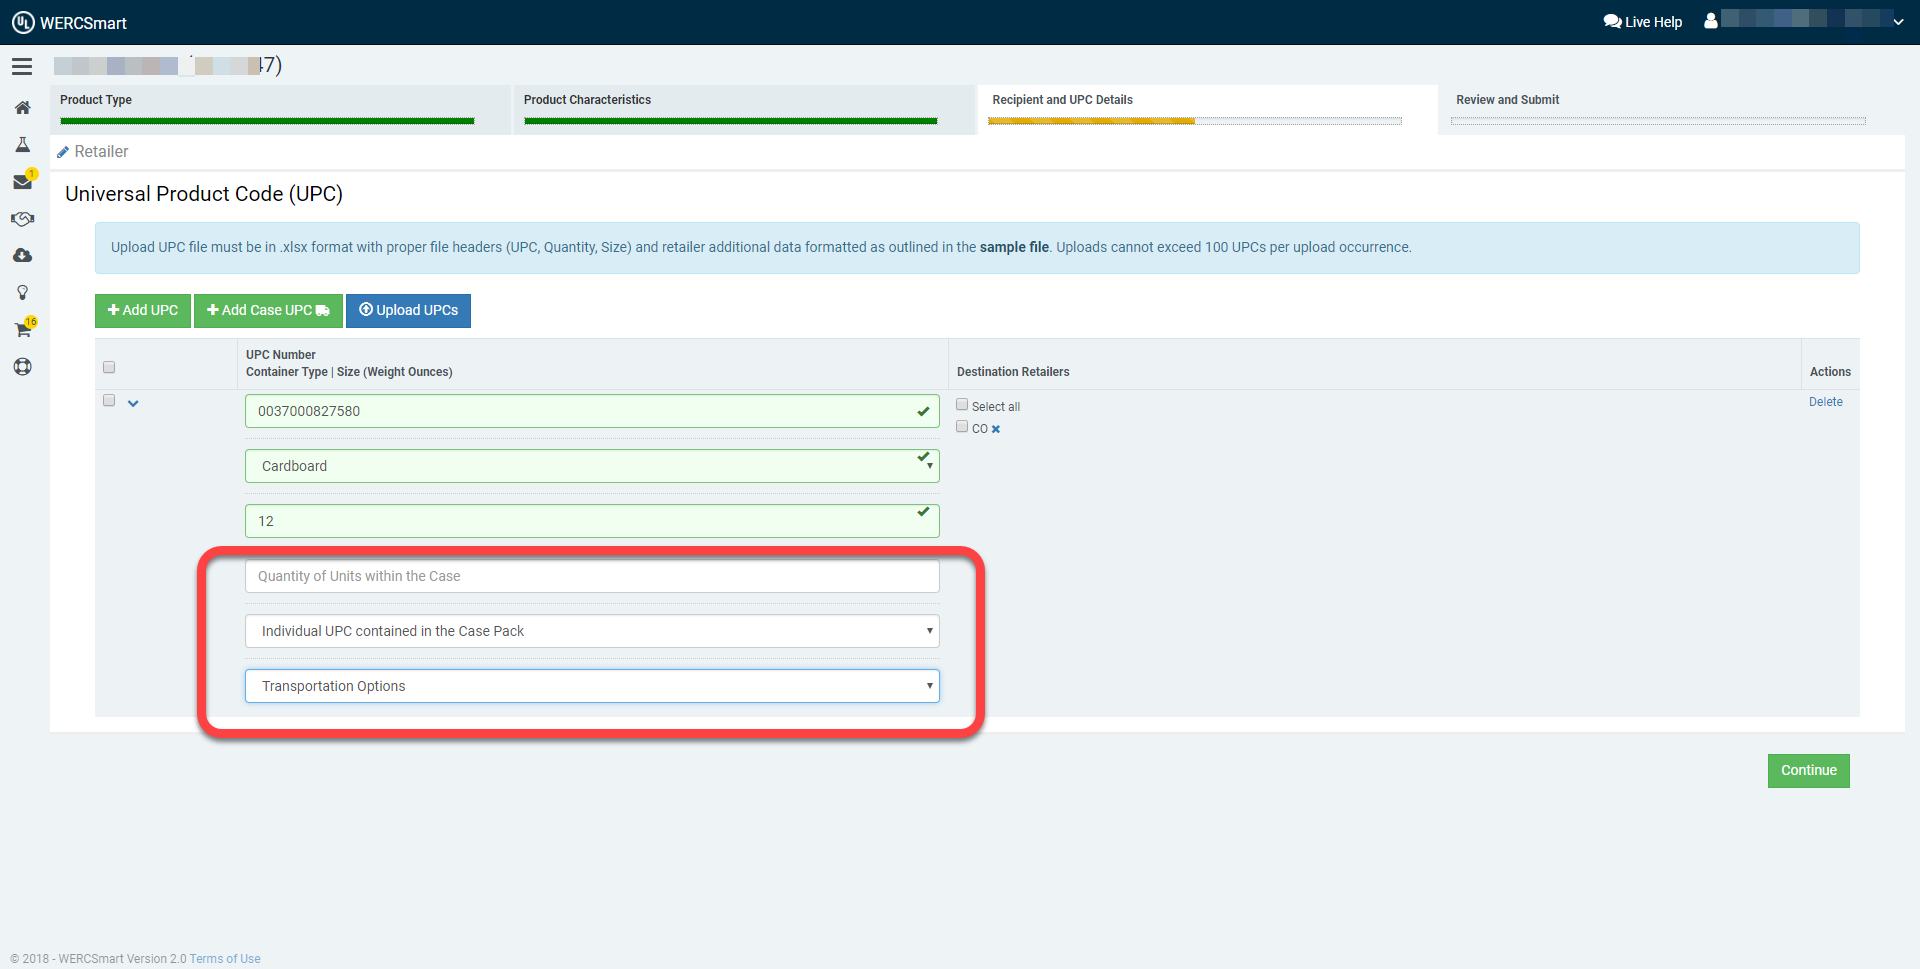Click the Add UPC button
Image resolution: width=1920 pixels, height=969 pixels.
143,310
